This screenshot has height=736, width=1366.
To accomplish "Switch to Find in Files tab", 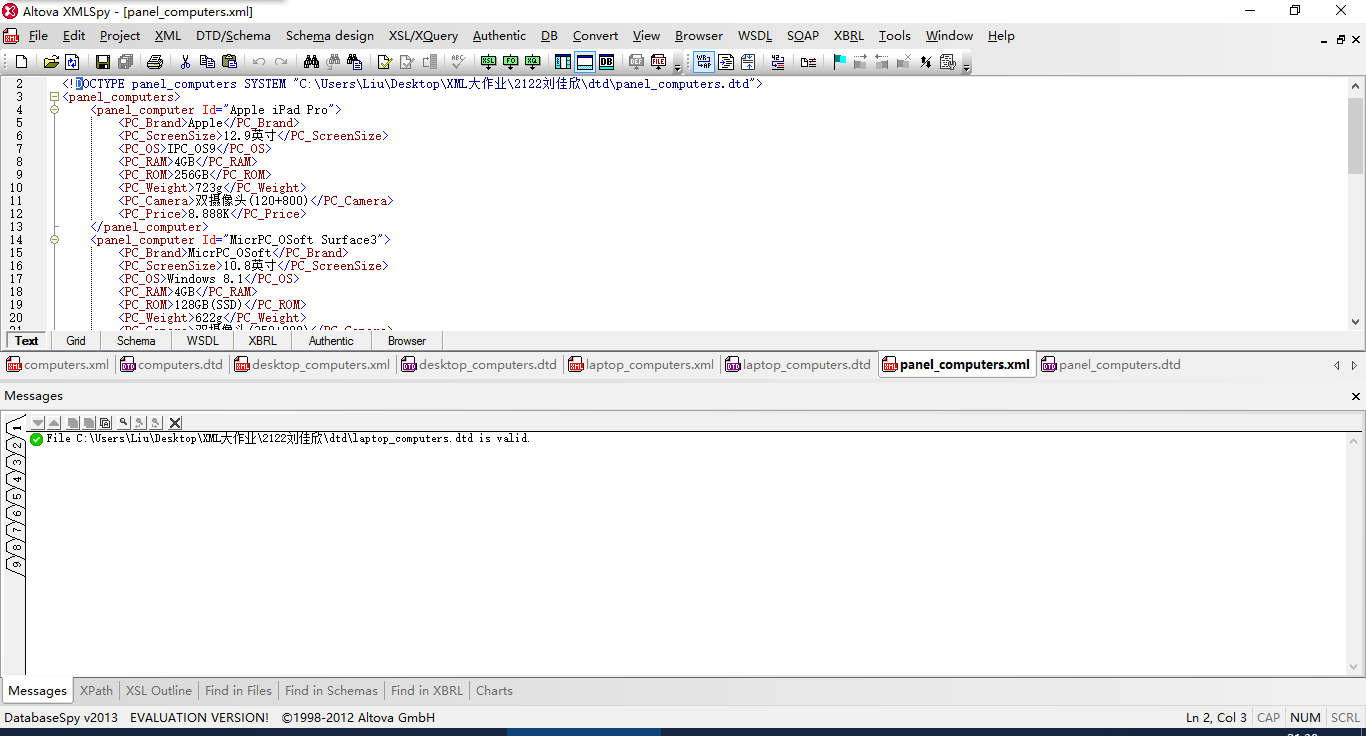I will tap(238, 691).
